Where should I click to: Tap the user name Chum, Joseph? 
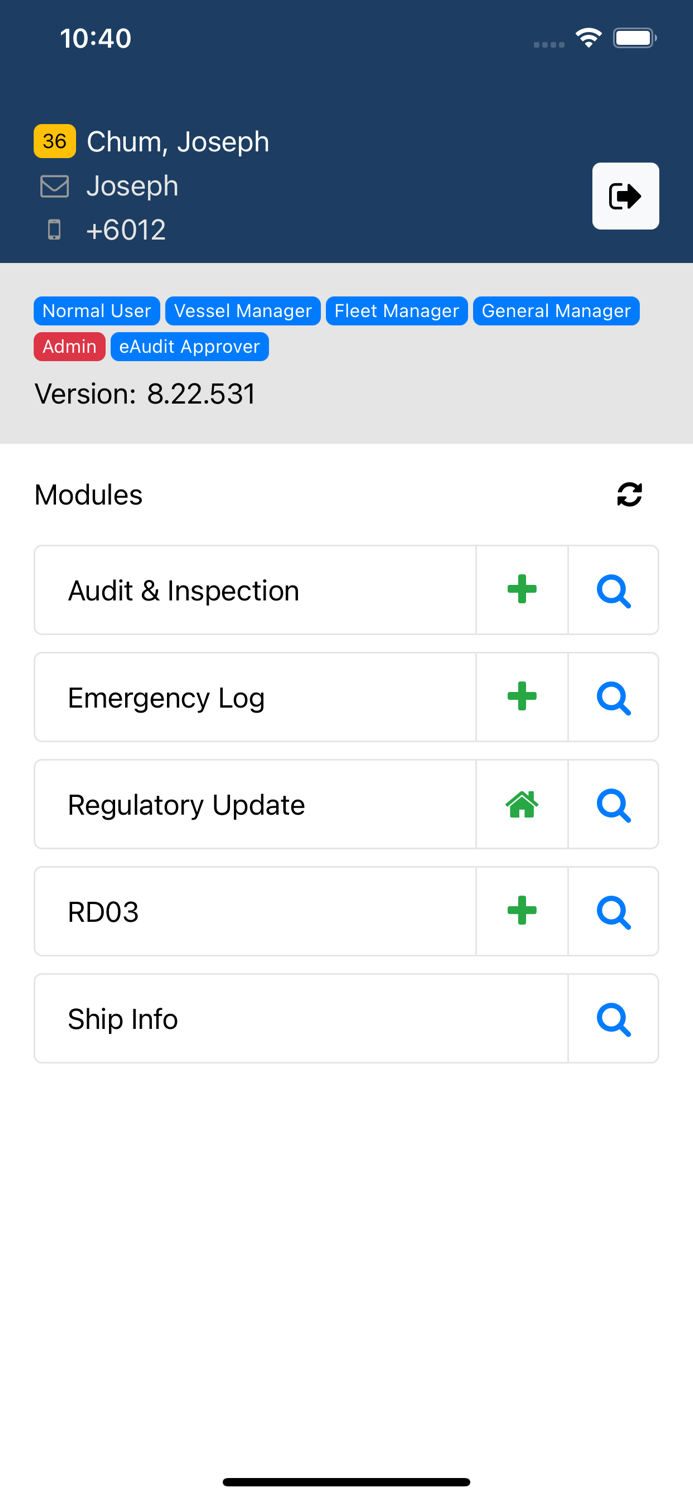click(x=177, y=141)
